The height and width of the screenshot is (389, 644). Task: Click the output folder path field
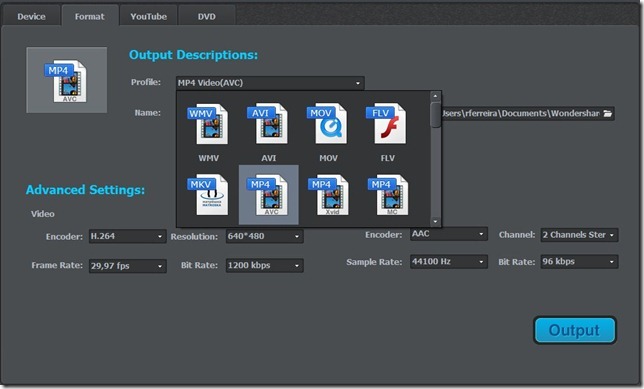(528, 113)
